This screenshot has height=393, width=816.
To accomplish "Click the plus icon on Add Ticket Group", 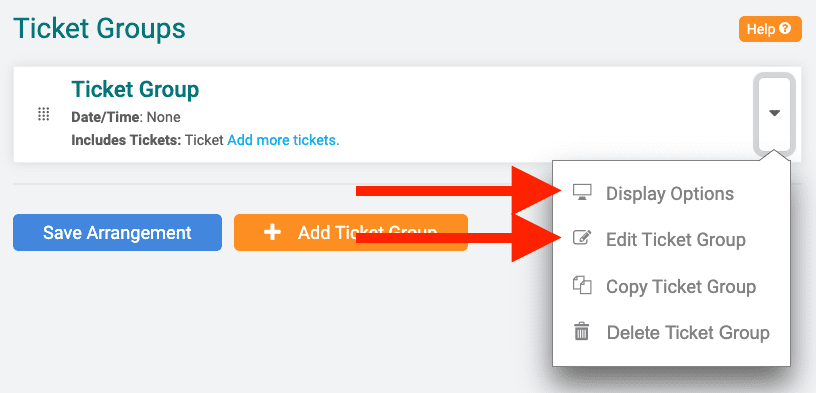I will tap(272, 233).
